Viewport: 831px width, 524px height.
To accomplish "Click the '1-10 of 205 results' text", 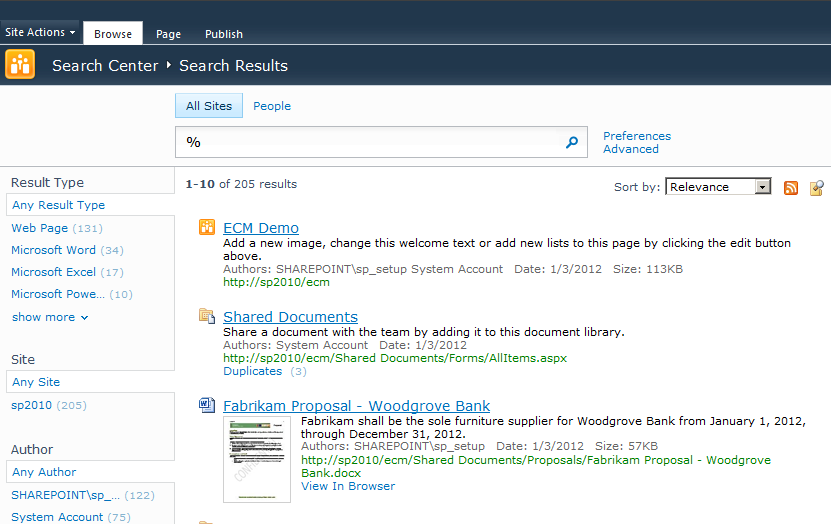I will [241, 184].
